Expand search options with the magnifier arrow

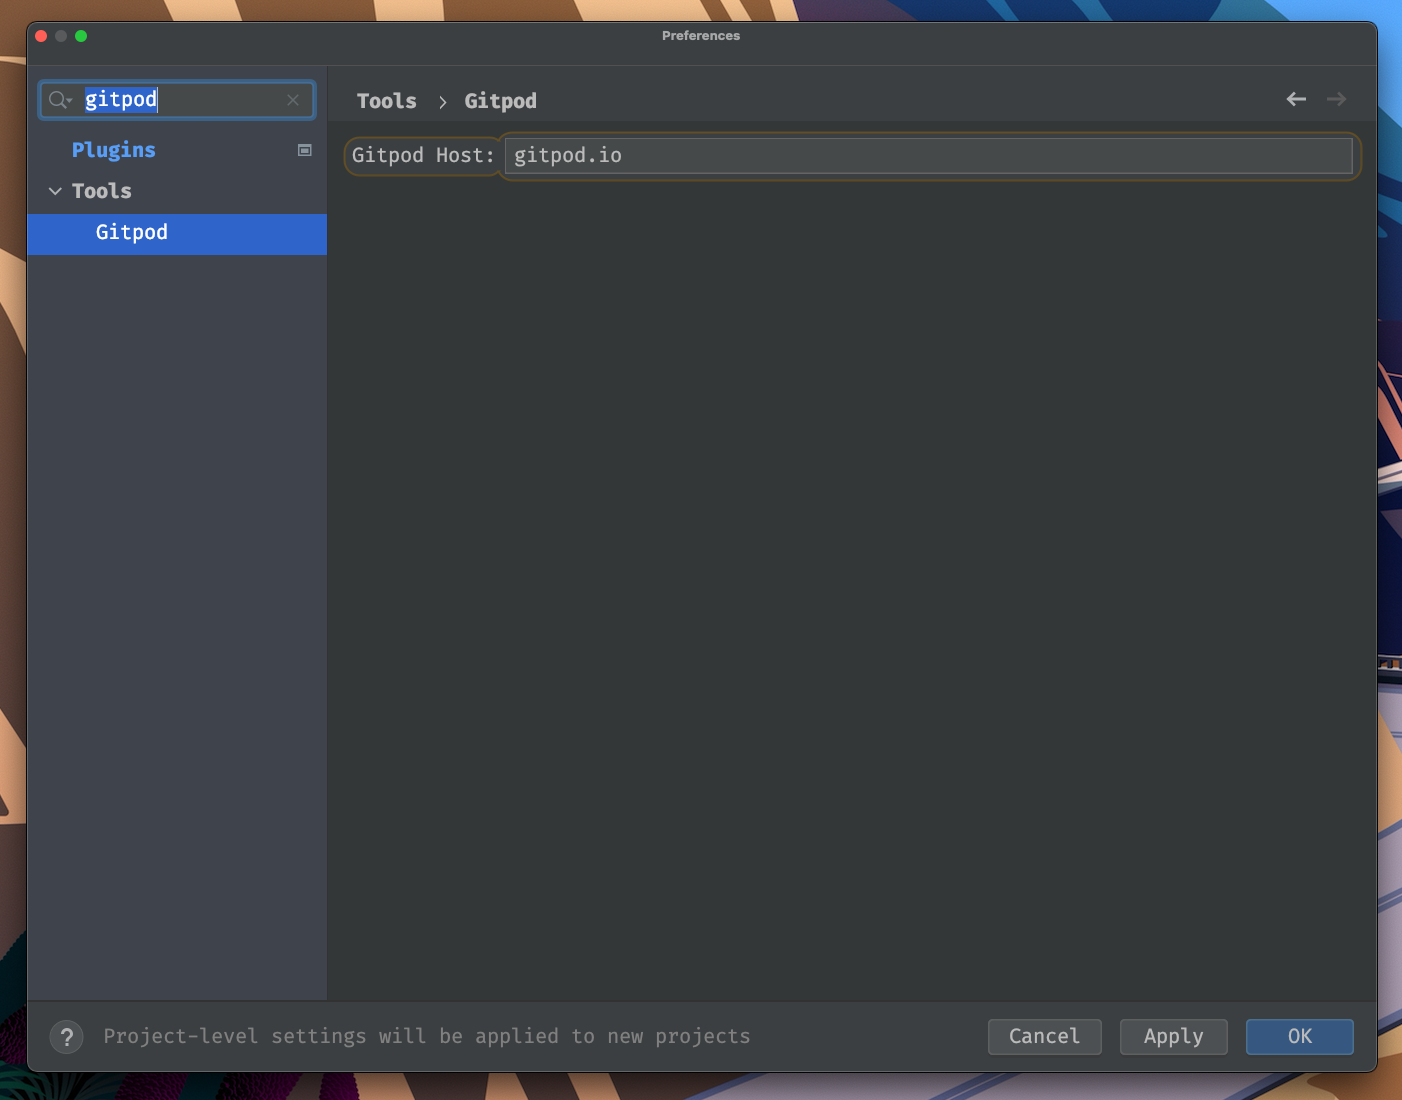[70, 103]
